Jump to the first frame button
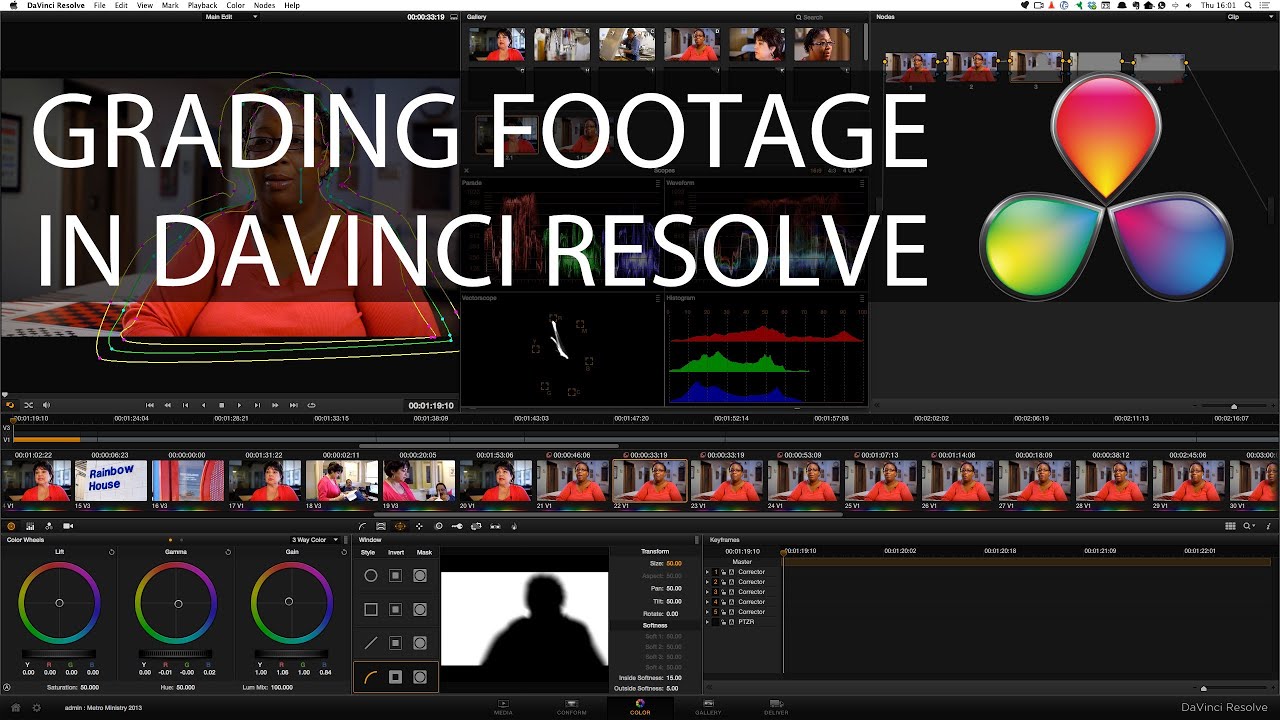Image resolution: width=1280 pixels, height=720 pixels. click(150, 405)
